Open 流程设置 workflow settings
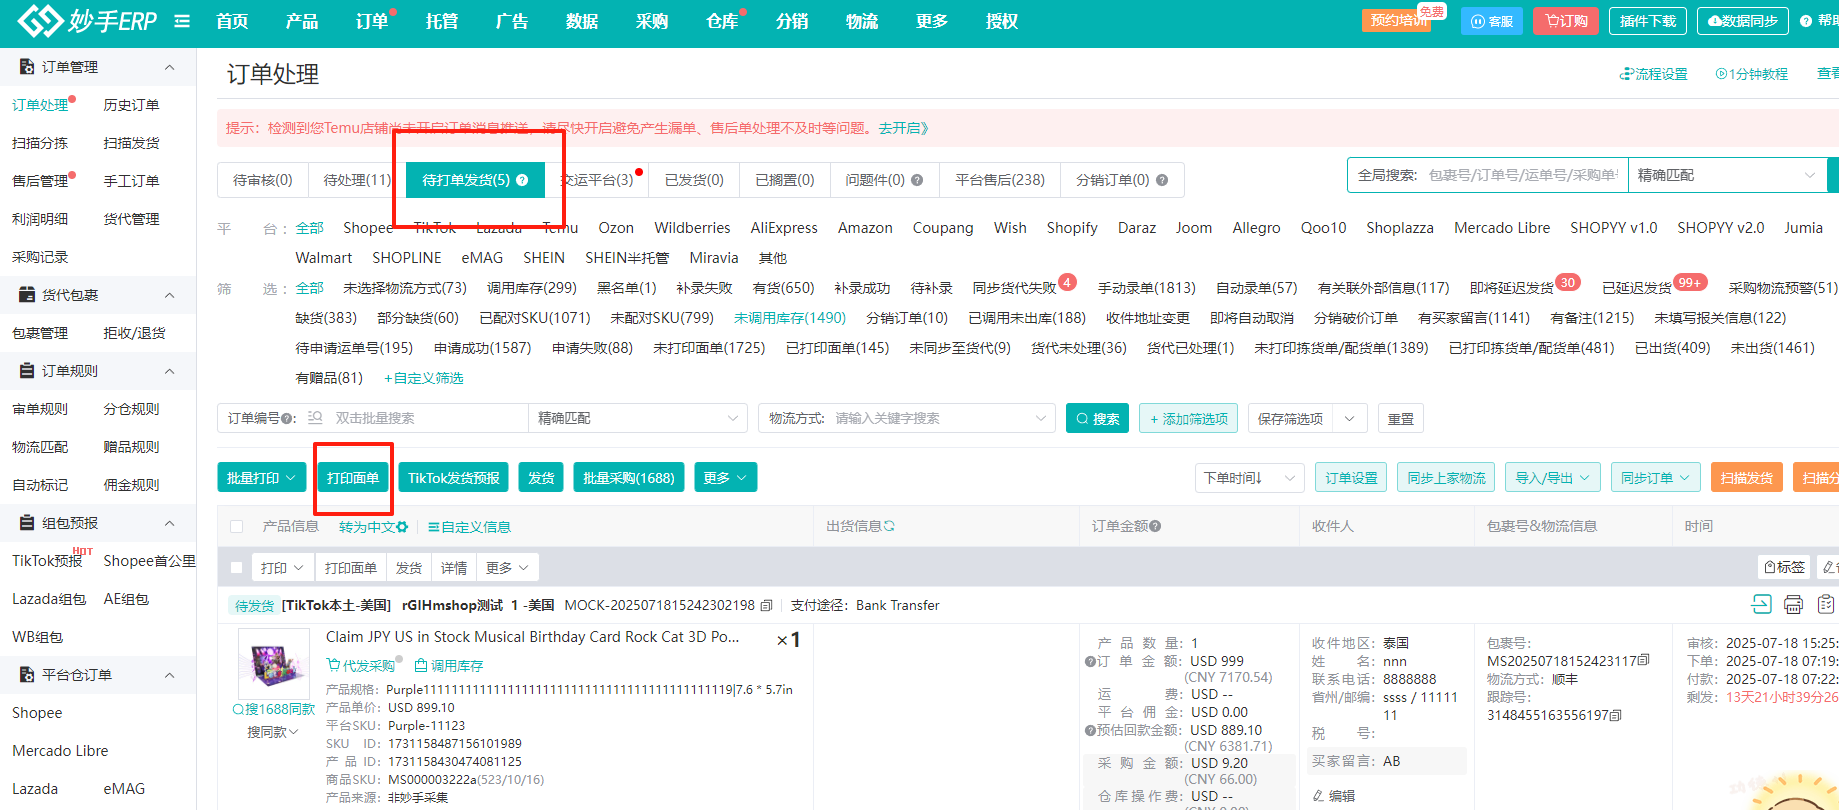Viewport: 1839px width, 810px height. pyautogui.click(x=1654, y=74)
